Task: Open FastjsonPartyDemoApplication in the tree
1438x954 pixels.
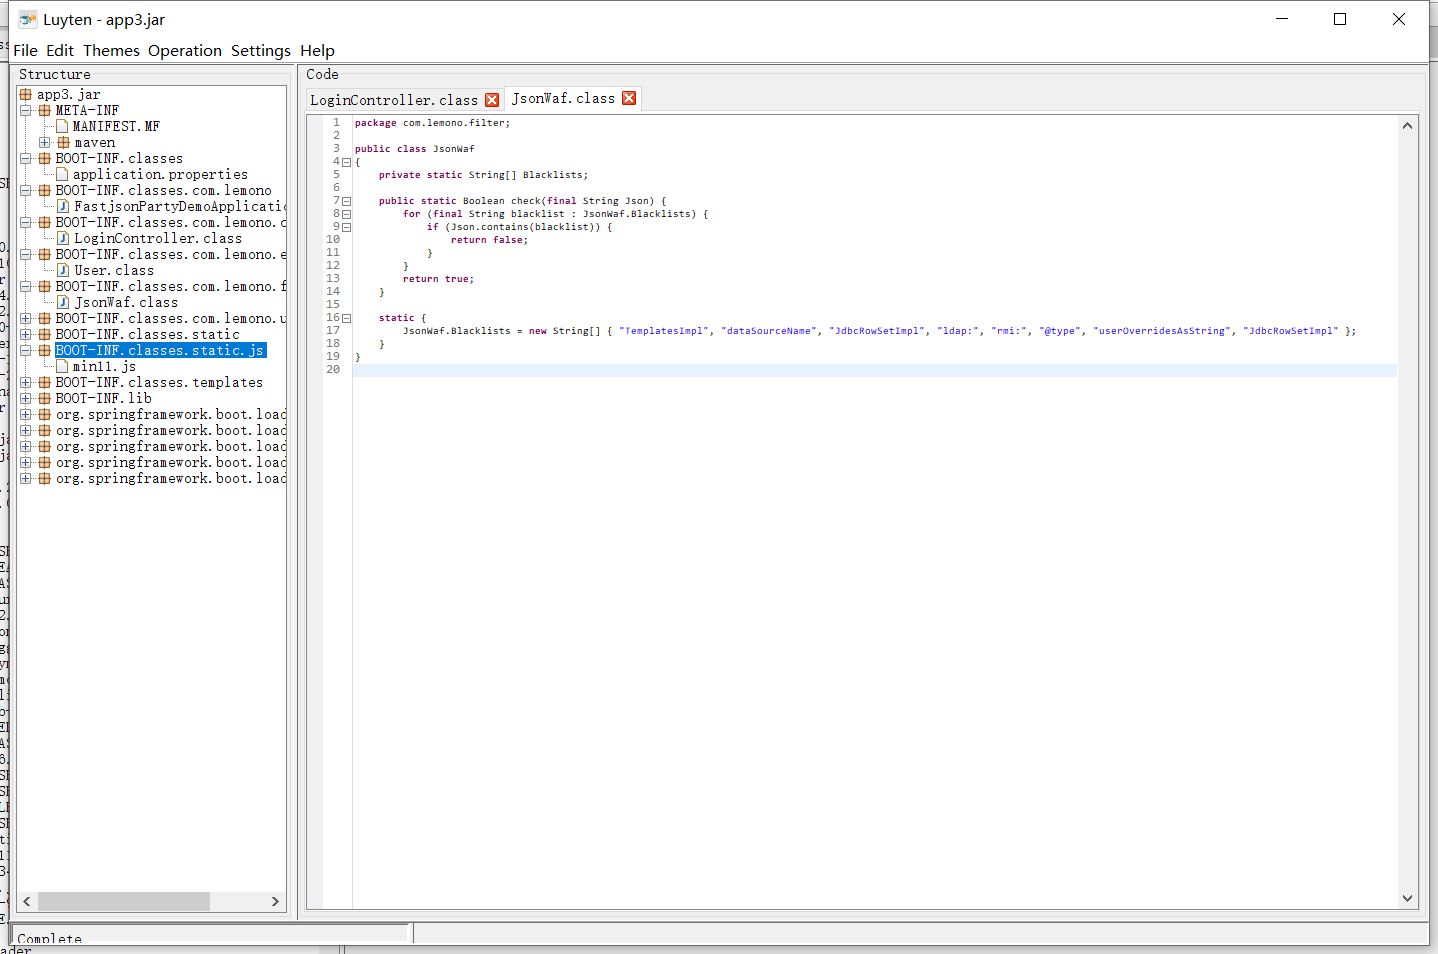Action: click(x=180, y=206)
